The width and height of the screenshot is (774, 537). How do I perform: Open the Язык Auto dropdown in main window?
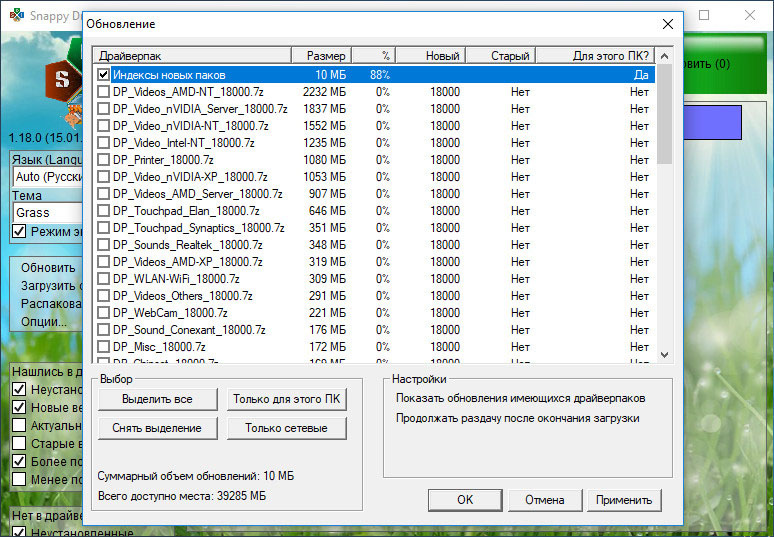[x=47, y=176]
